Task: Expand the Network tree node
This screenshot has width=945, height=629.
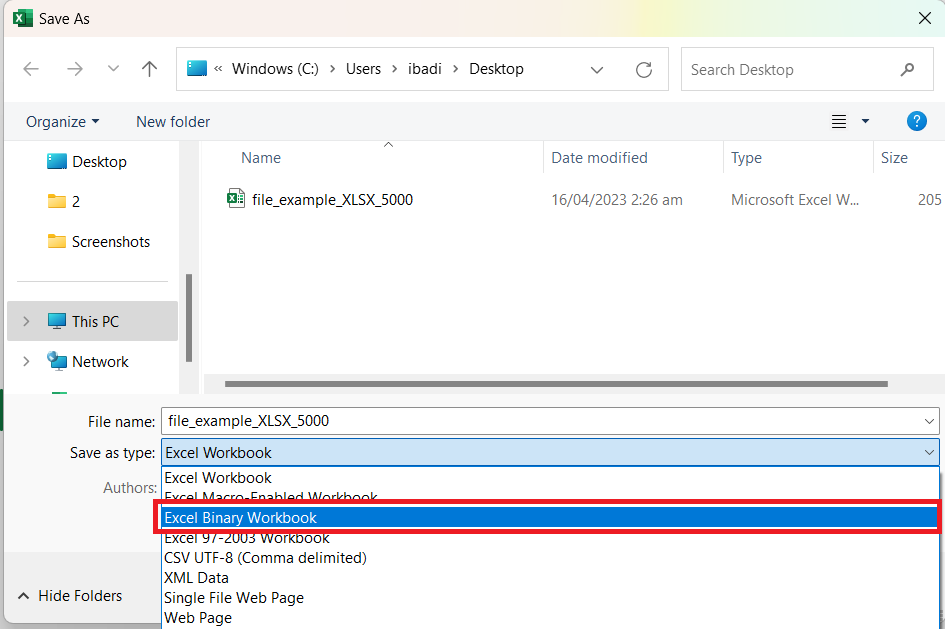Action: tap(26, 361)
